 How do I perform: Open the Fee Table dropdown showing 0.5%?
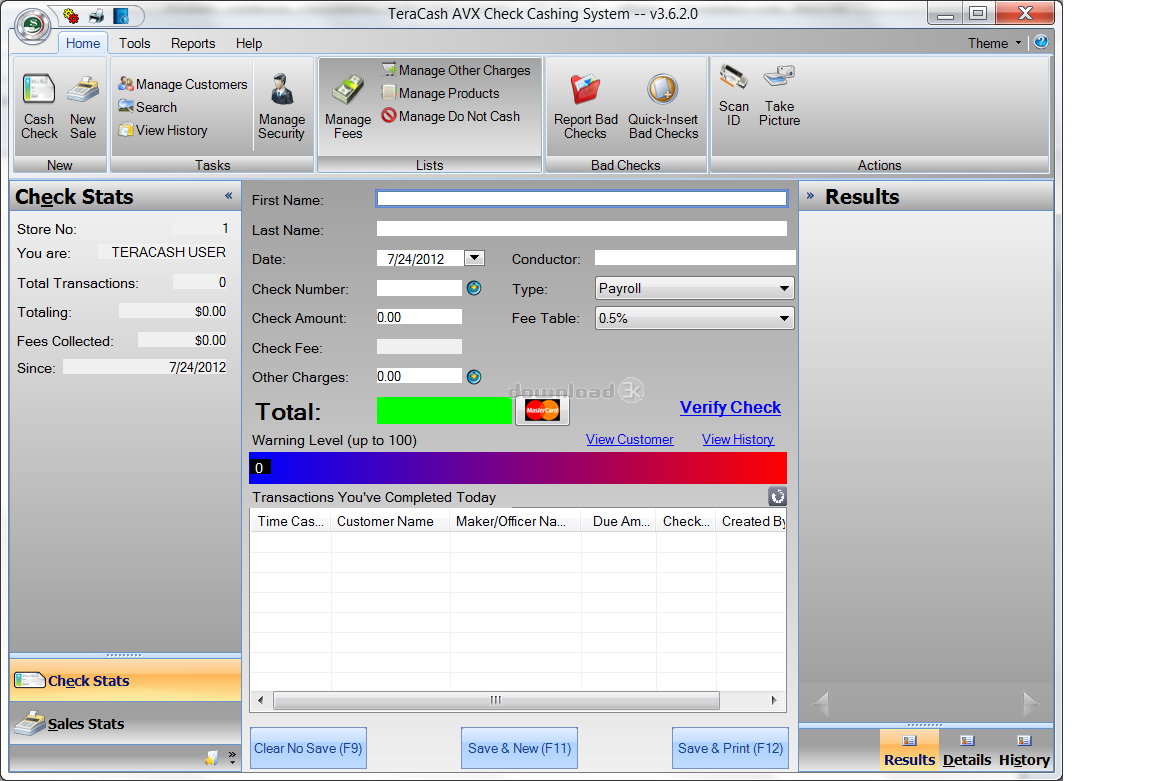coord(694,318)
